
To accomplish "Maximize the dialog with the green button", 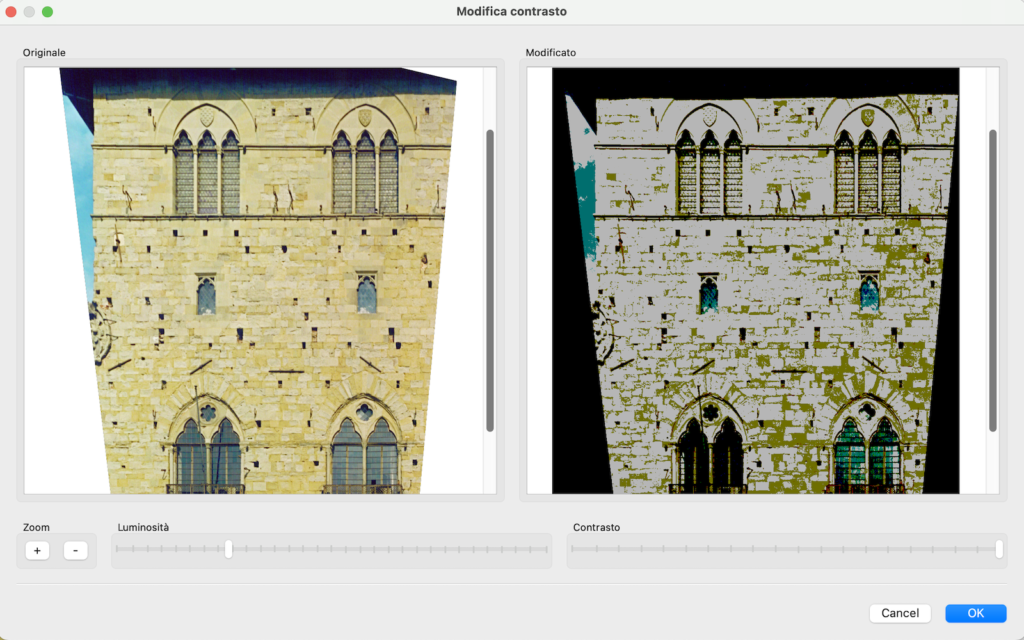I will coord(47,12).
